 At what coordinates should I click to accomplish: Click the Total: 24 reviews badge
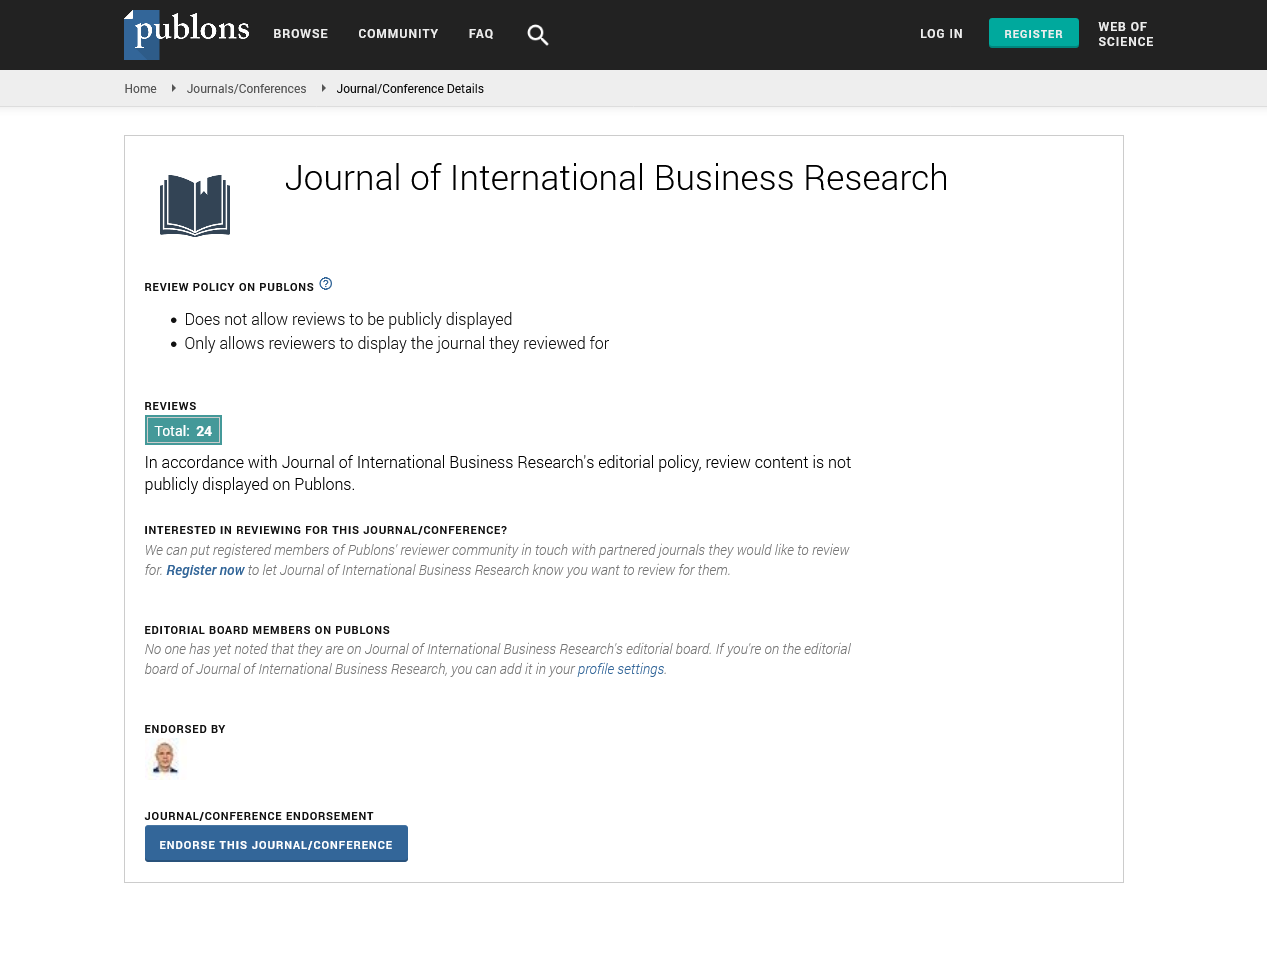pos(183,431)
